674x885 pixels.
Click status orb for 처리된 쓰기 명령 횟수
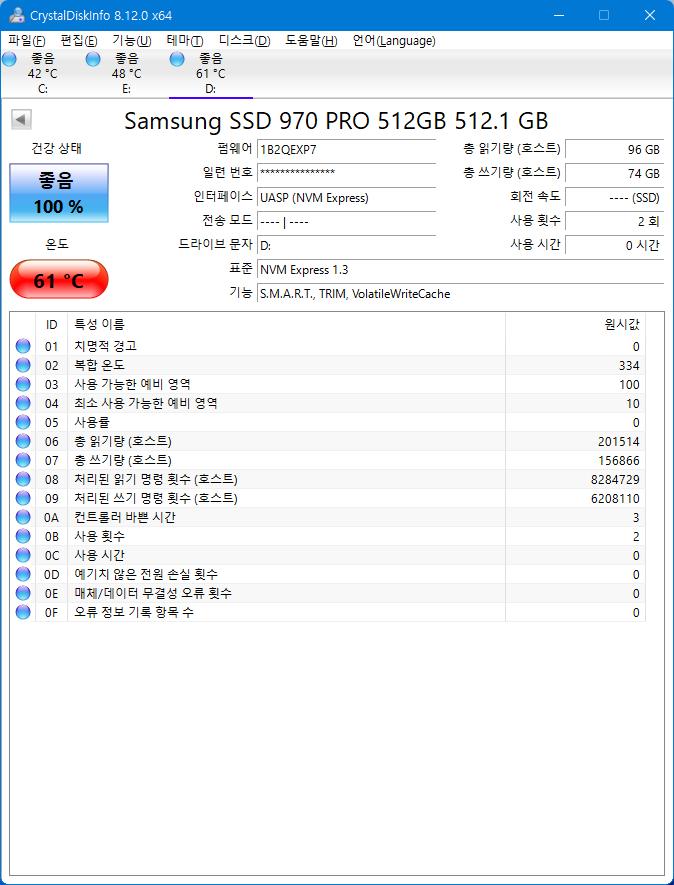pyautogui.click(x=23, y=498)
